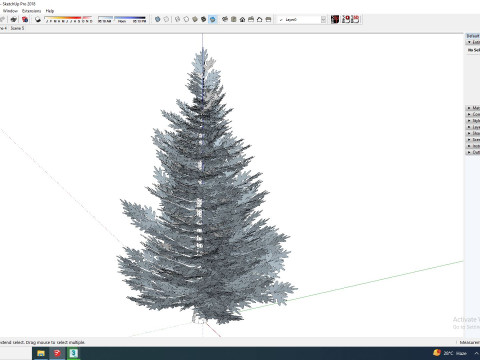
Task: Adjust the shadow time-of-day slider
Action: (x=122, y=19)
